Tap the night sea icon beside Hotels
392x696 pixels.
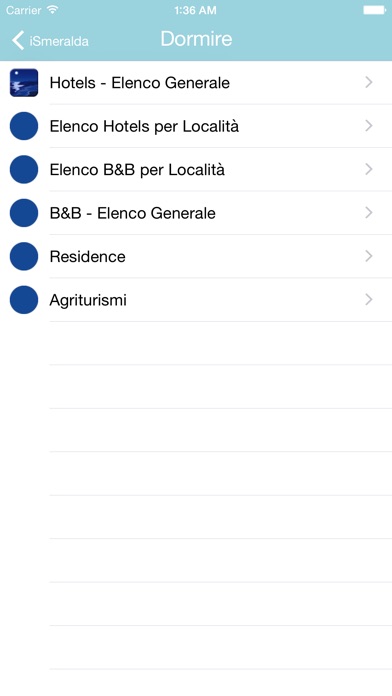[x=24, y=83]
